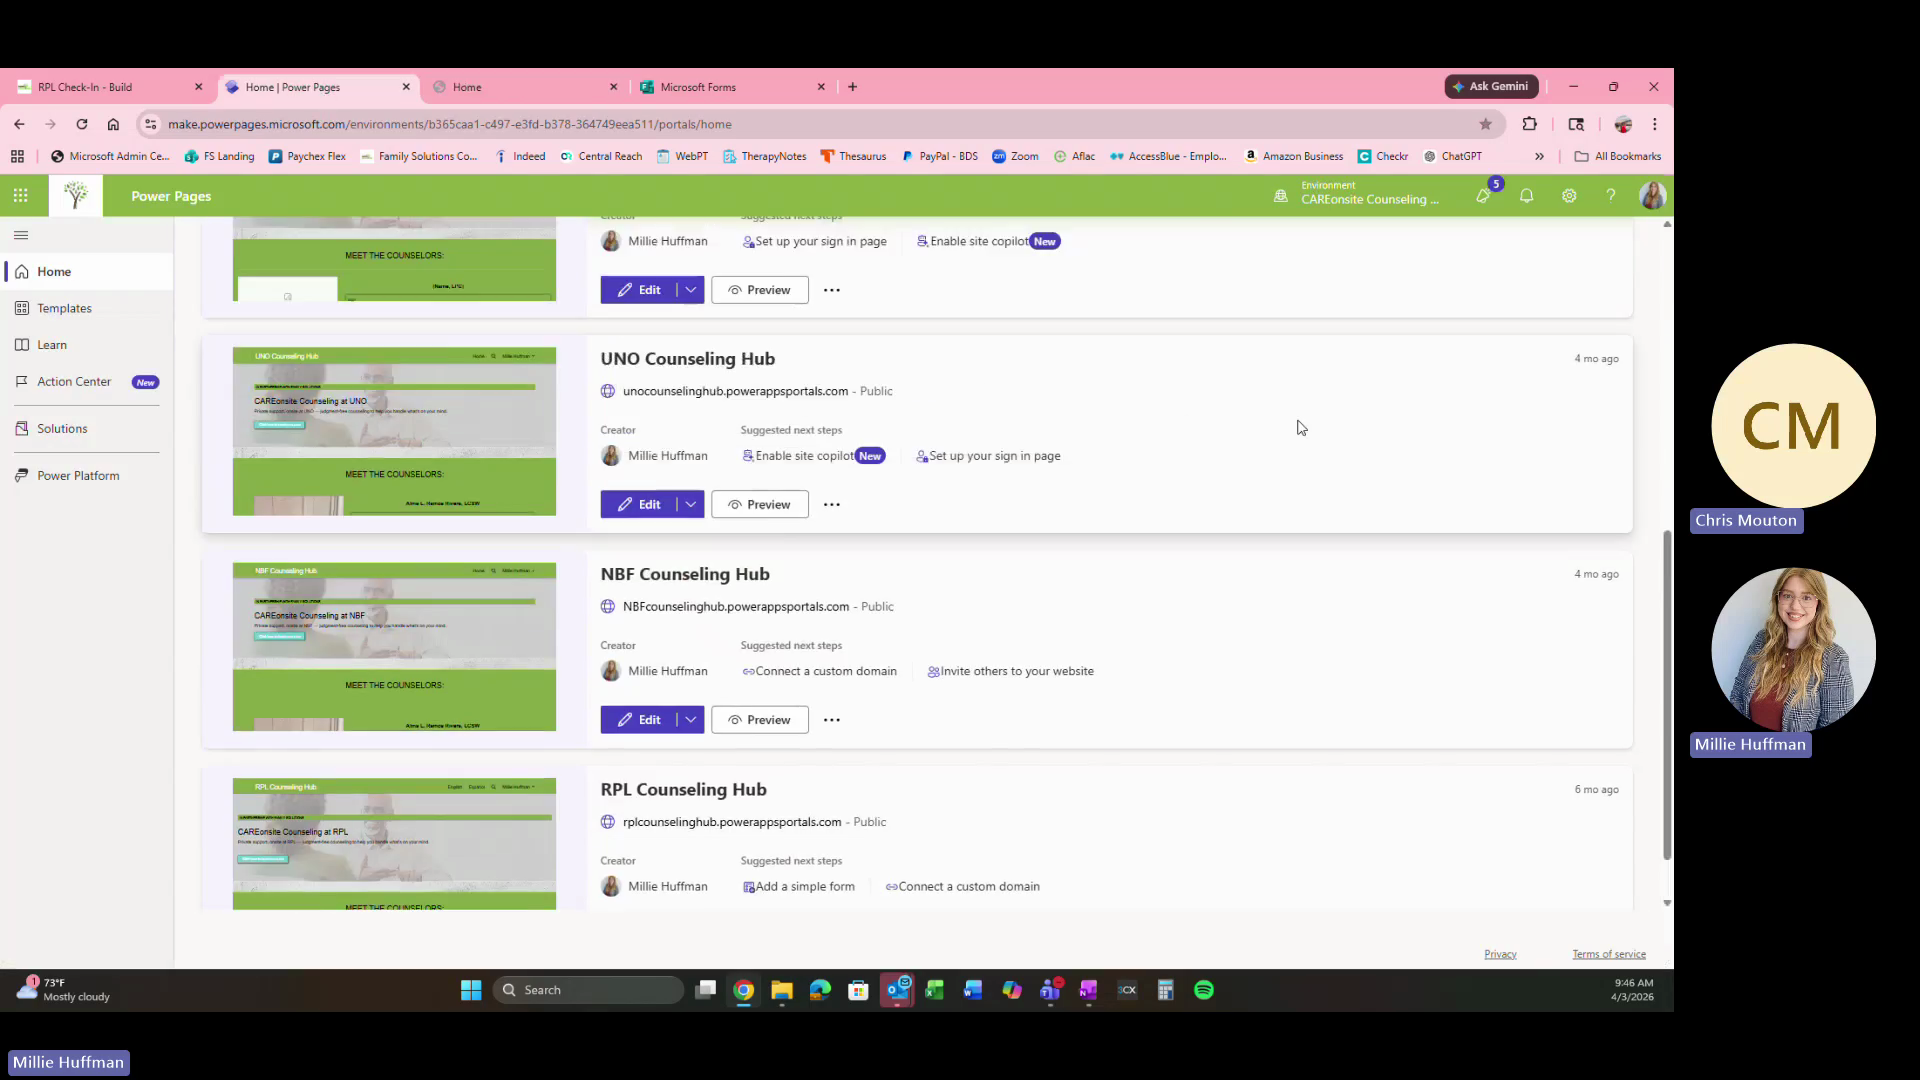
Task: Open the ChatGPT bookmark
Action: [1452, 156]
